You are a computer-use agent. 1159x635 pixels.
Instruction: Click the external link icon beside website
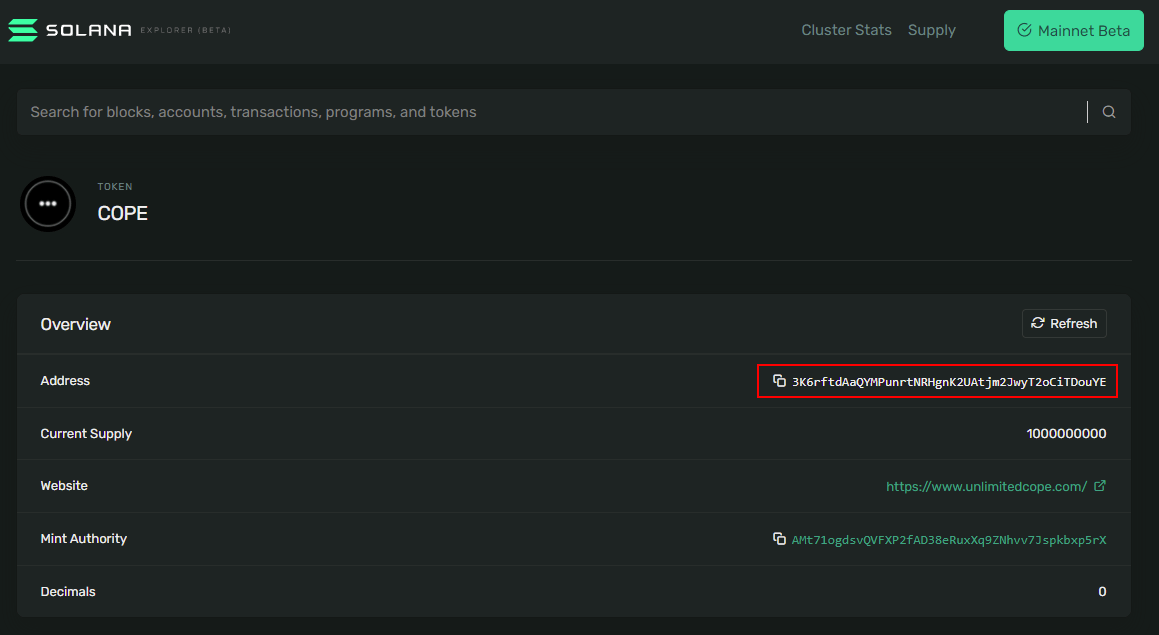click(x=1100, y=486)
